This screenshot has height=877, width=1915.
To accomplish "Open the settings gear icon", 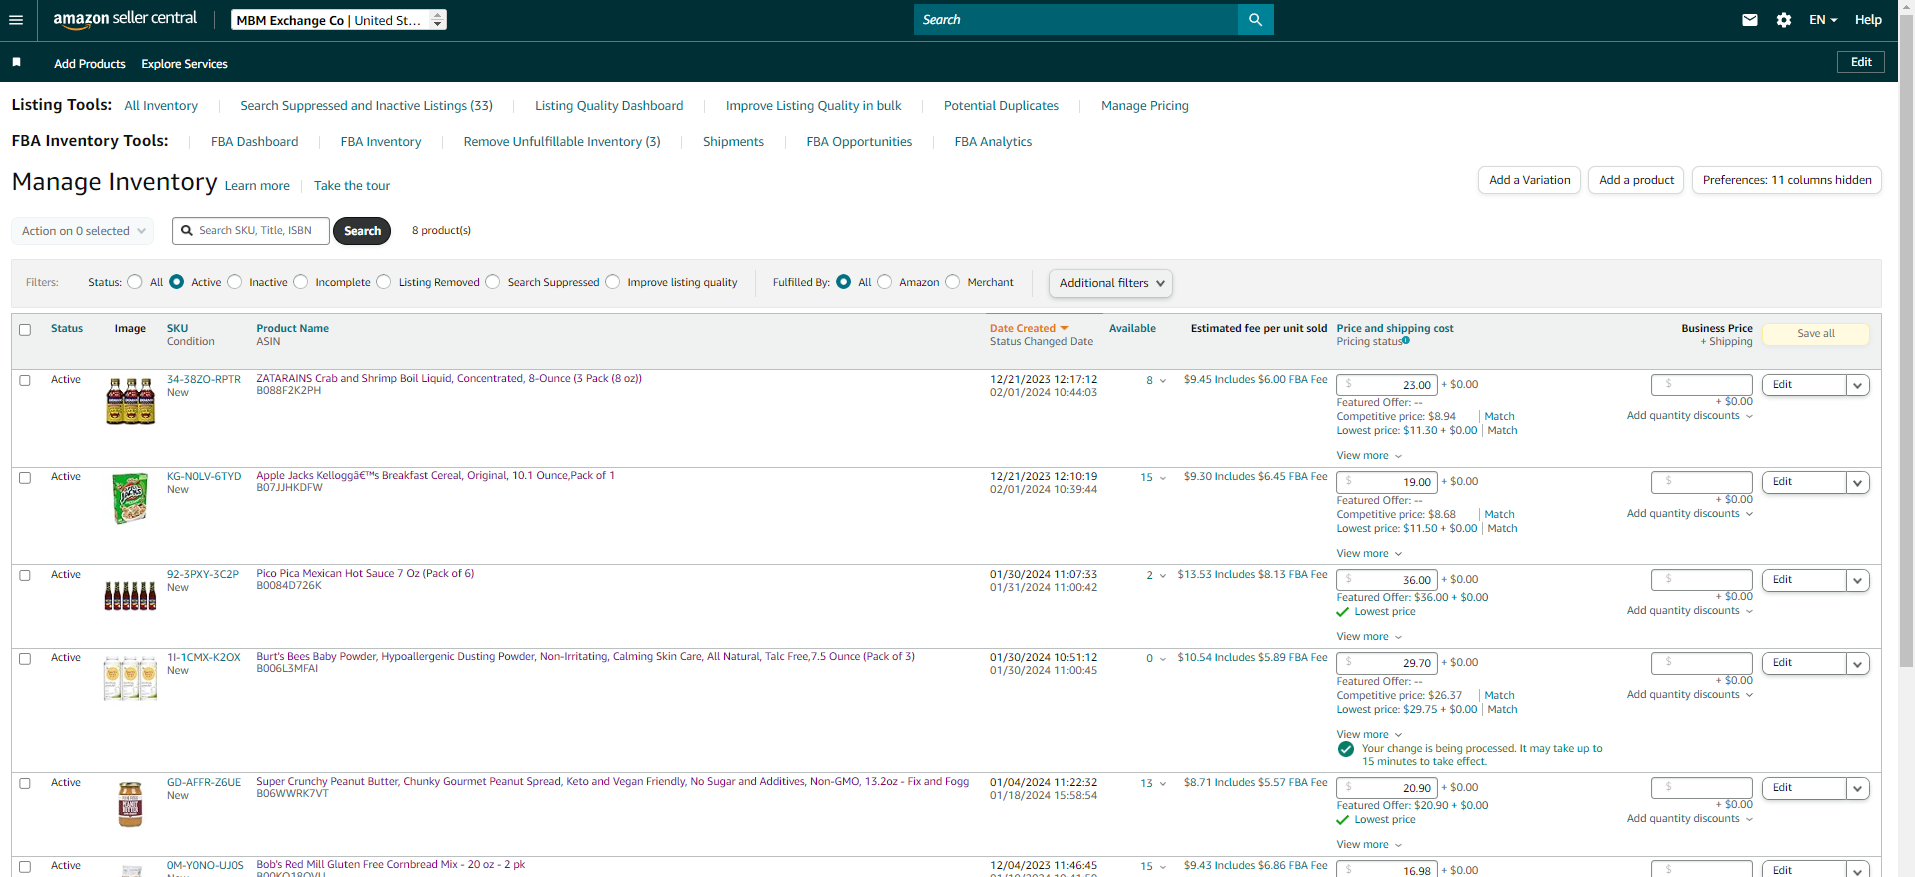I will pyautogui.click(x=1784, y=20).
